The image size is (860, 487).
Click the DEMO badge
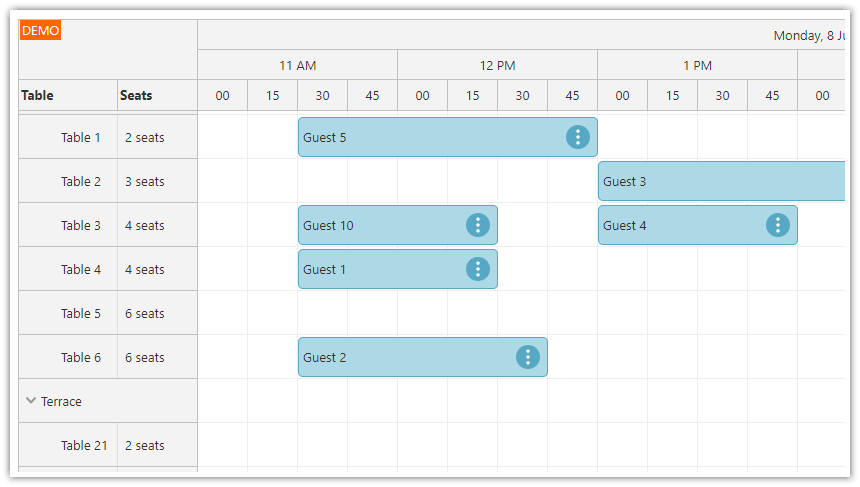pos(41,31)
